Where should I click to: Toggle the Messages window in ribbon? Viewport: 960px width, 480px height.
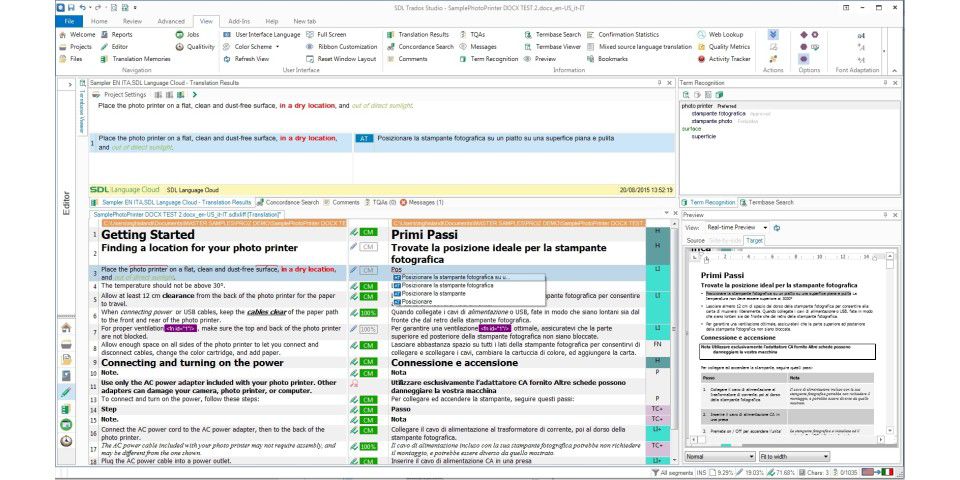477,47
